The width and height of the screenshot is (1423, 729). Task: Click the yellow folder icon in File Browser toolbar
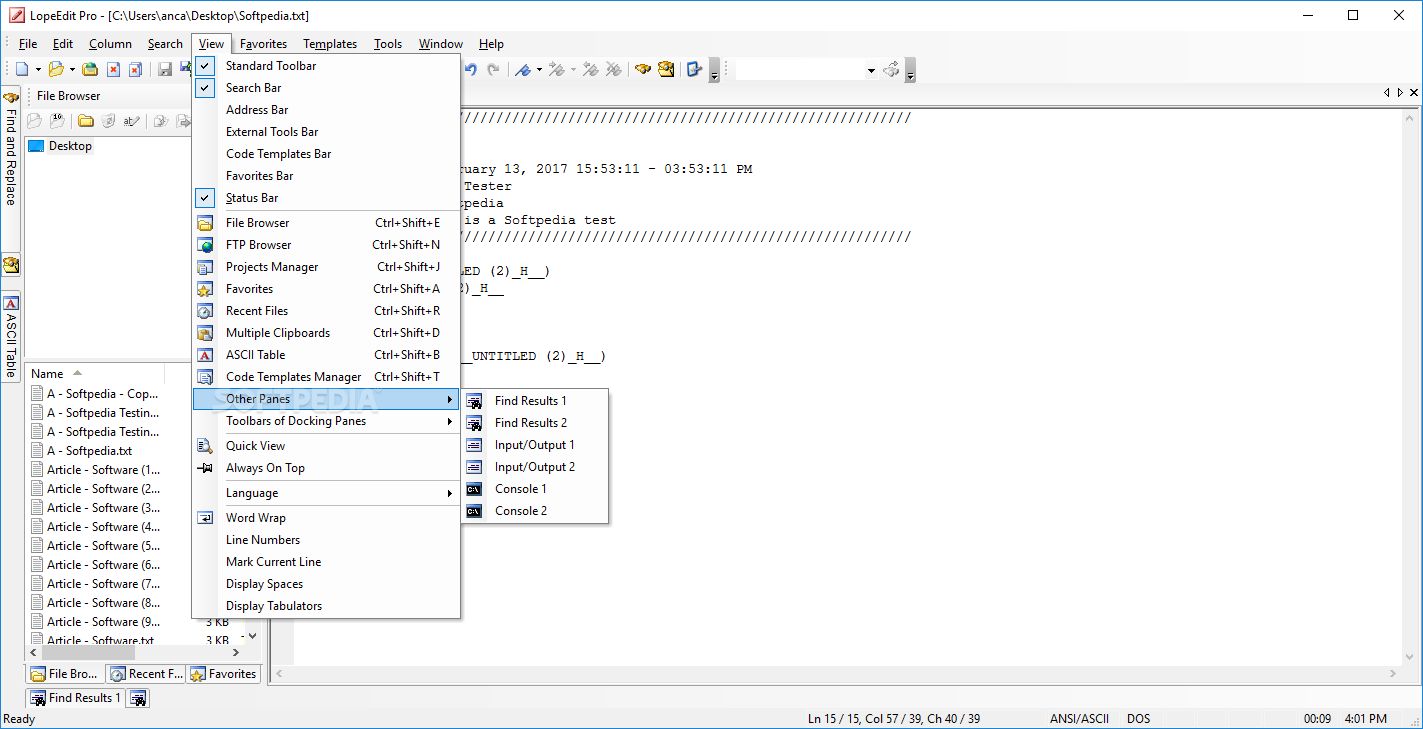pos(86,121)
